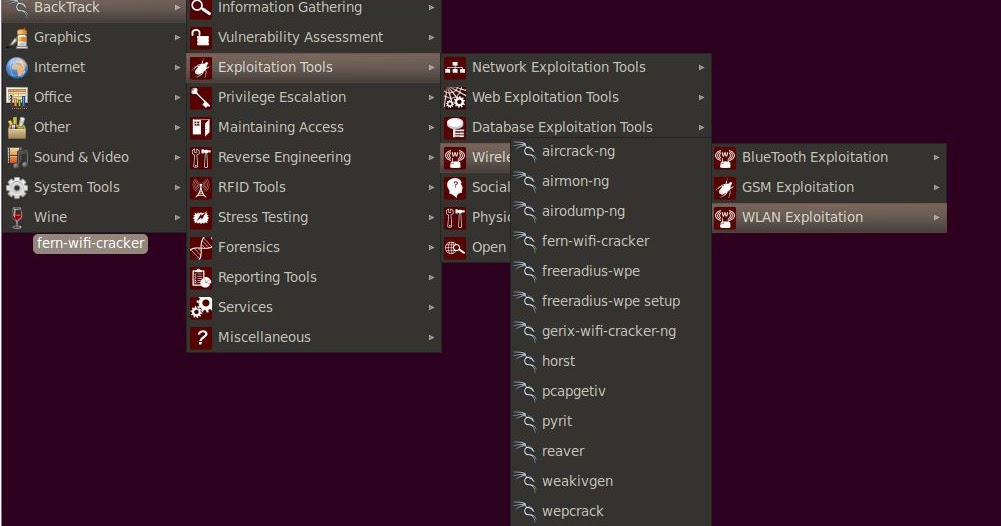Launch airmon-ng from the list

[x=611, y=181]
